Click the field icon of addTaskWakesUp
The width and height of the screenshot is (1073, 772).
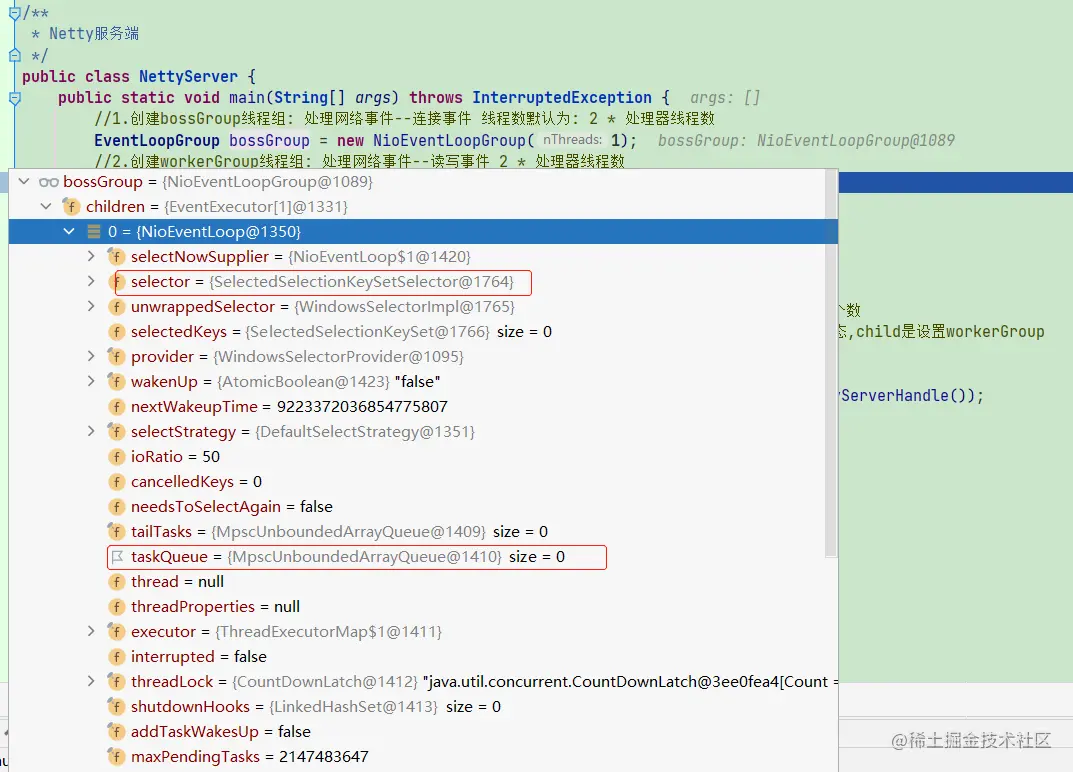[116, 732]
